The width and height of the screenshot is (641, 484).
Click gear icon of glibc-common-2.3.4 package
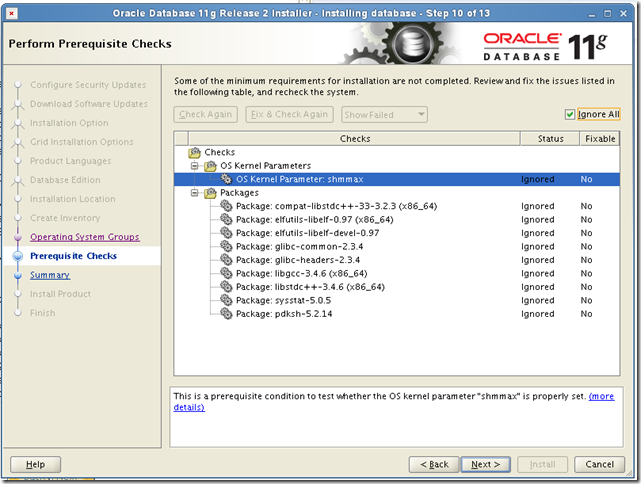[x=226, y=246]
